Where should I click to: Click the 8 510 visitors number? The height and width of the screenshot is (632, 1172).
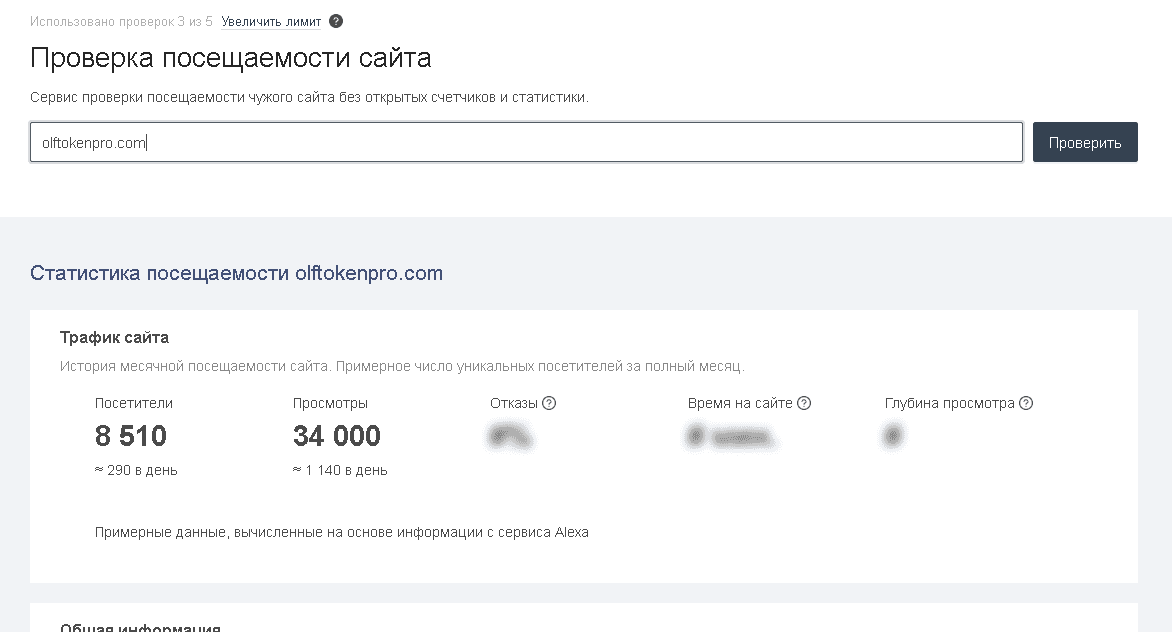[x=131, y=436]
